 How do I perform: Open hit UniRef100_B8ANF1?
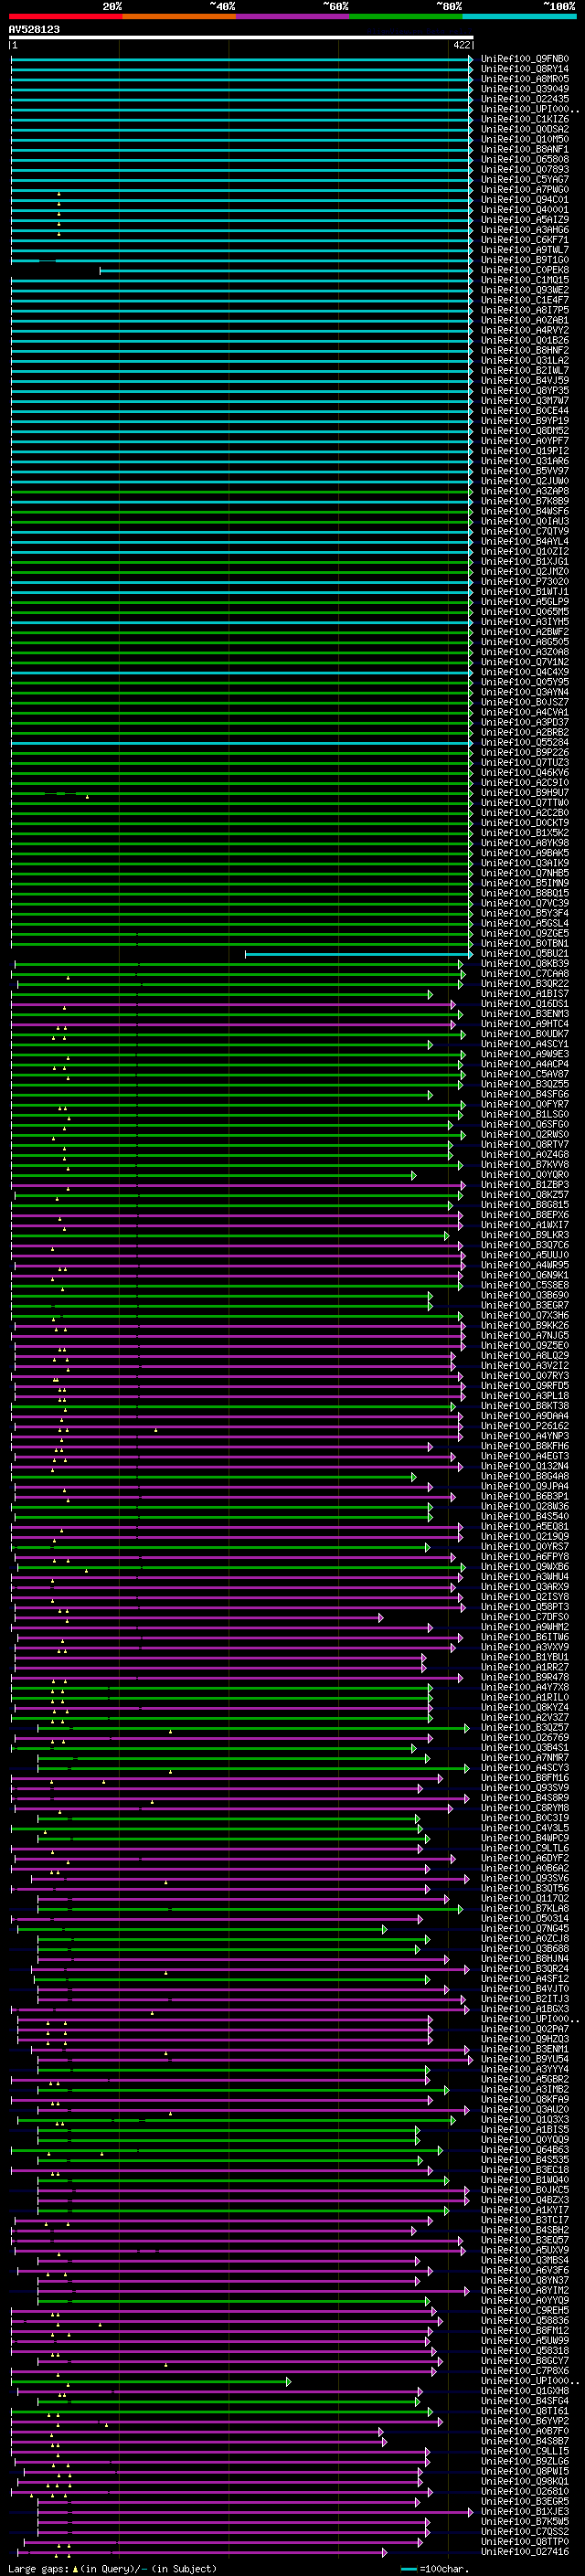tap(525, 149)
